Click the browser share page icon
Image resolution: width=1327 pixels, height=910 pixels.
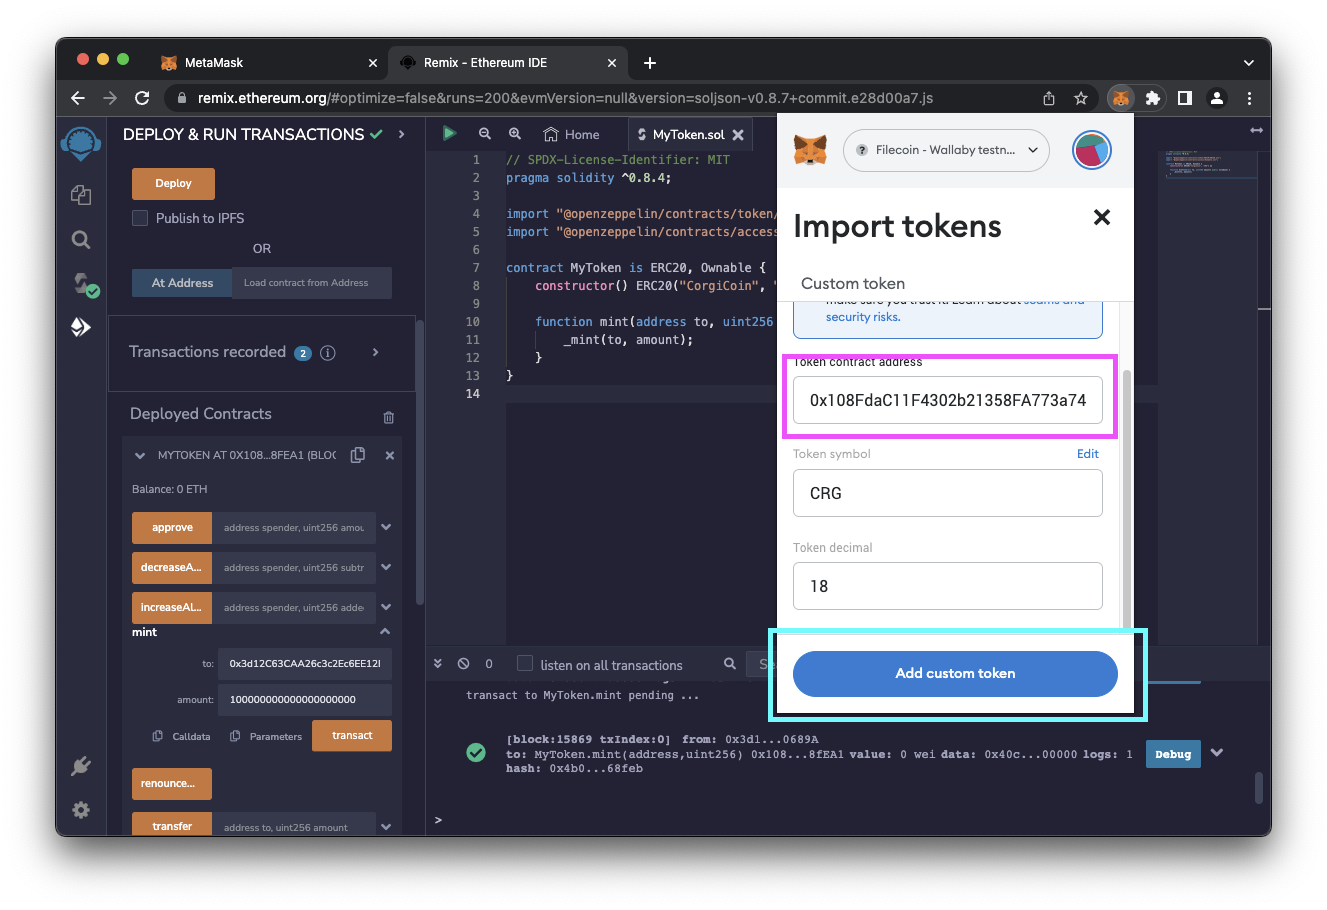click(x=1049, y=98)
